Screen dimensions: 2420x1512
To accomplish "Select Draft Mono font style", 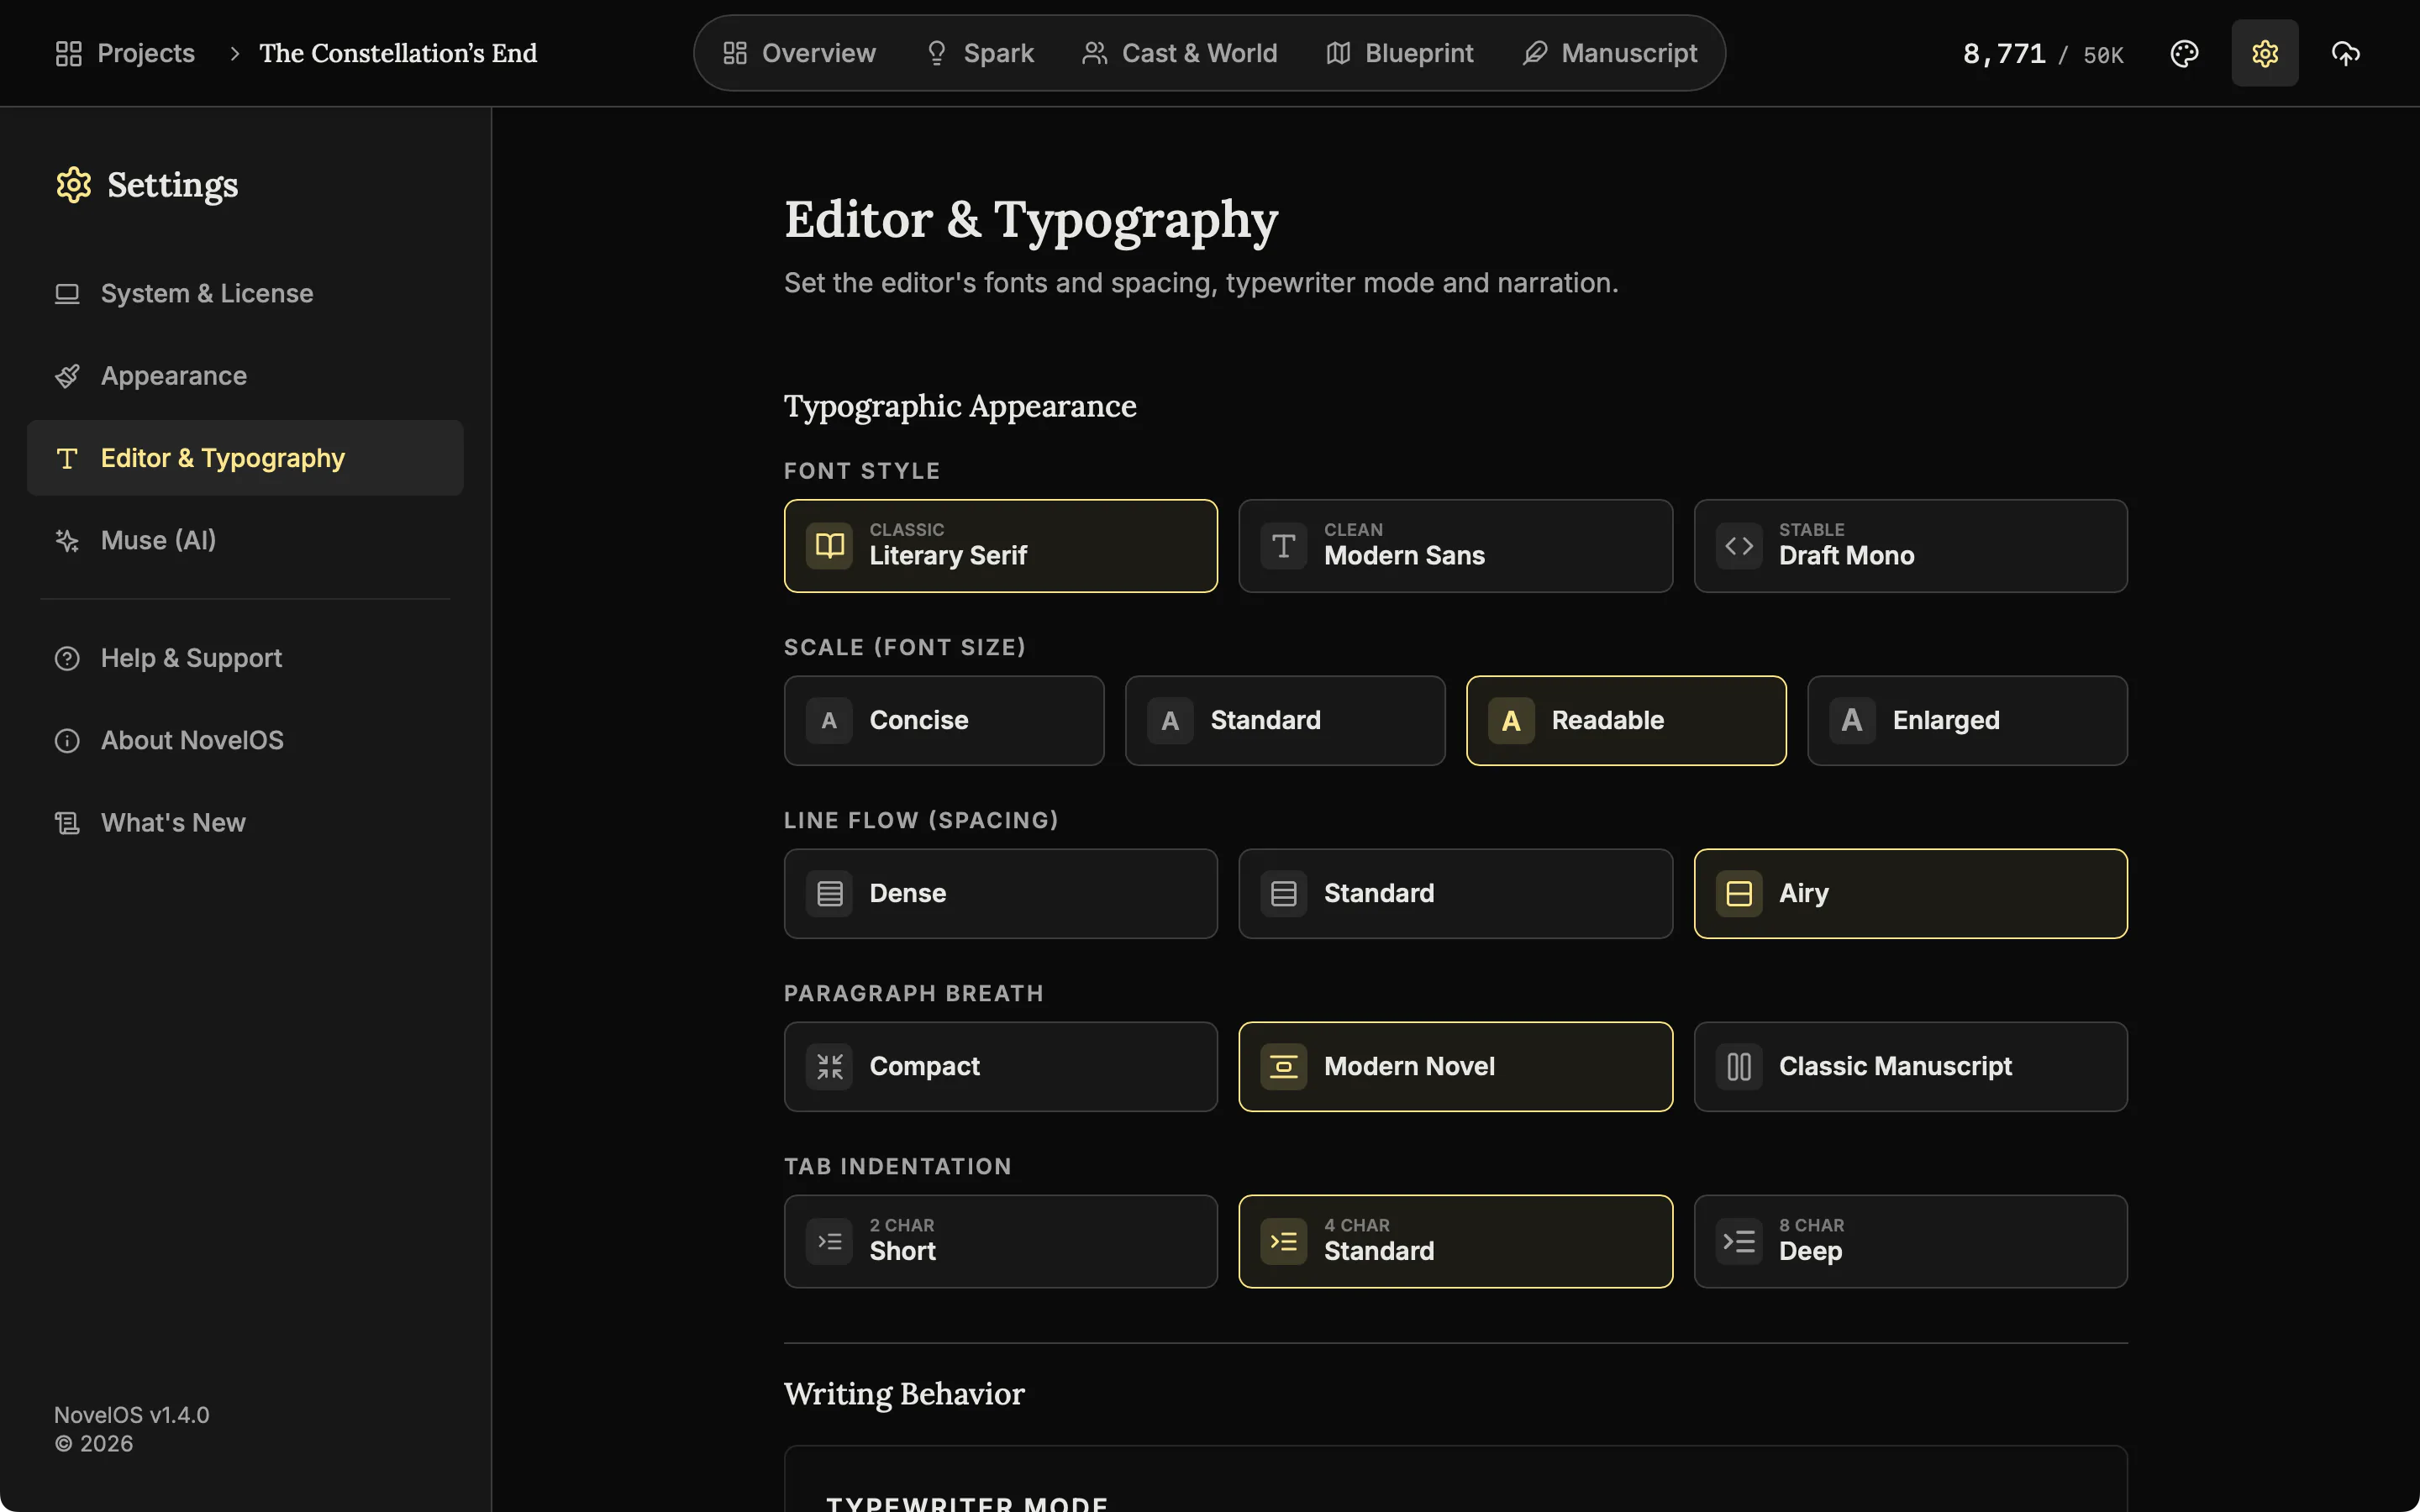I will pyautogui.click(x=1910, y=546).
